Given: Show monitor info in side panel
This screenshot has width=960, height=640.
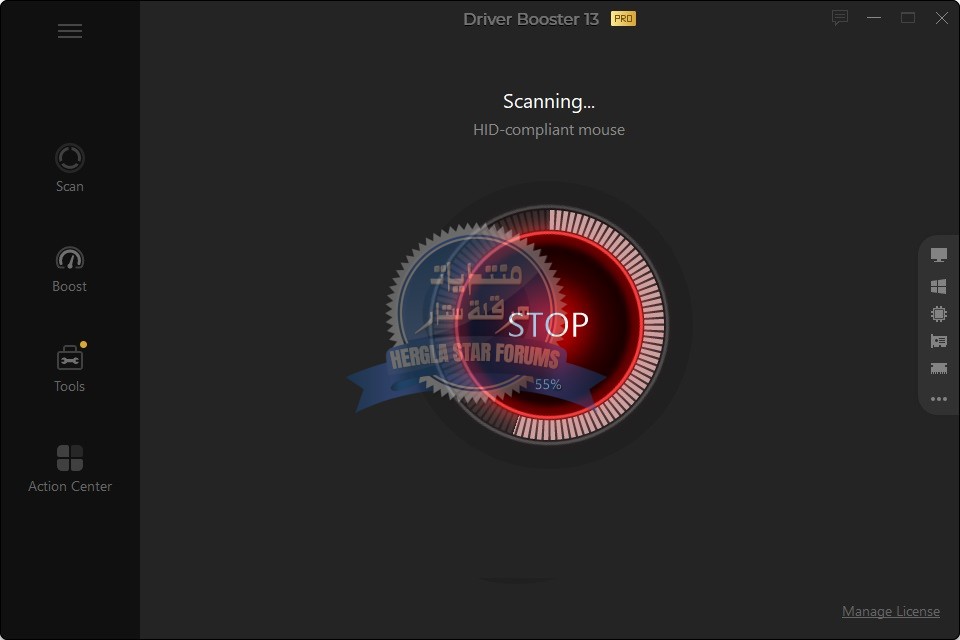Looking at the screenshot, I should pos(938,256).
